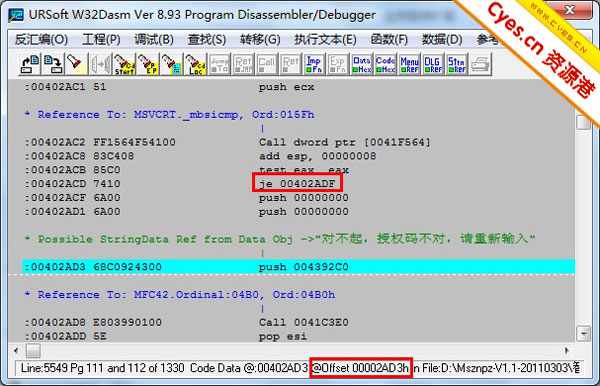Open the 反汇编(O) menu

41,39
